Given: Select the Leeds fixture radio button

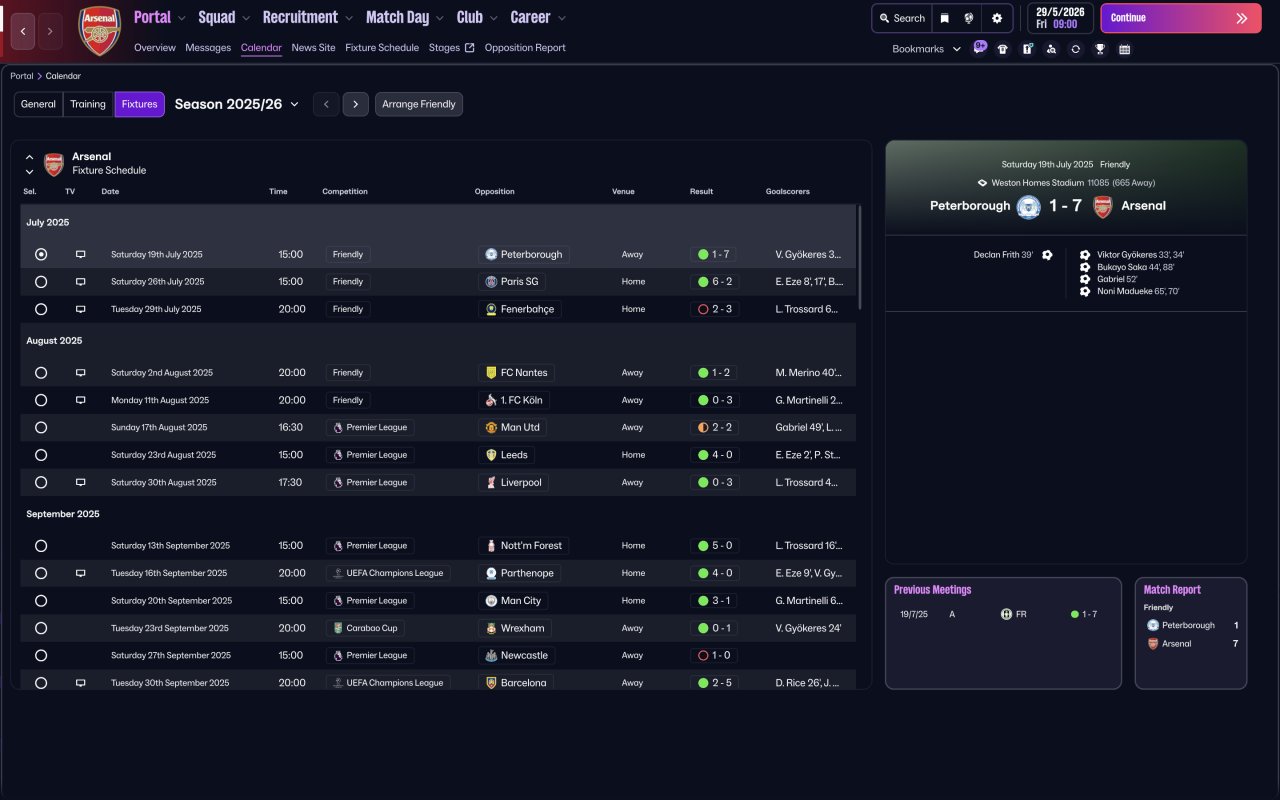Looking at the screenshot, I should [41, 455].
